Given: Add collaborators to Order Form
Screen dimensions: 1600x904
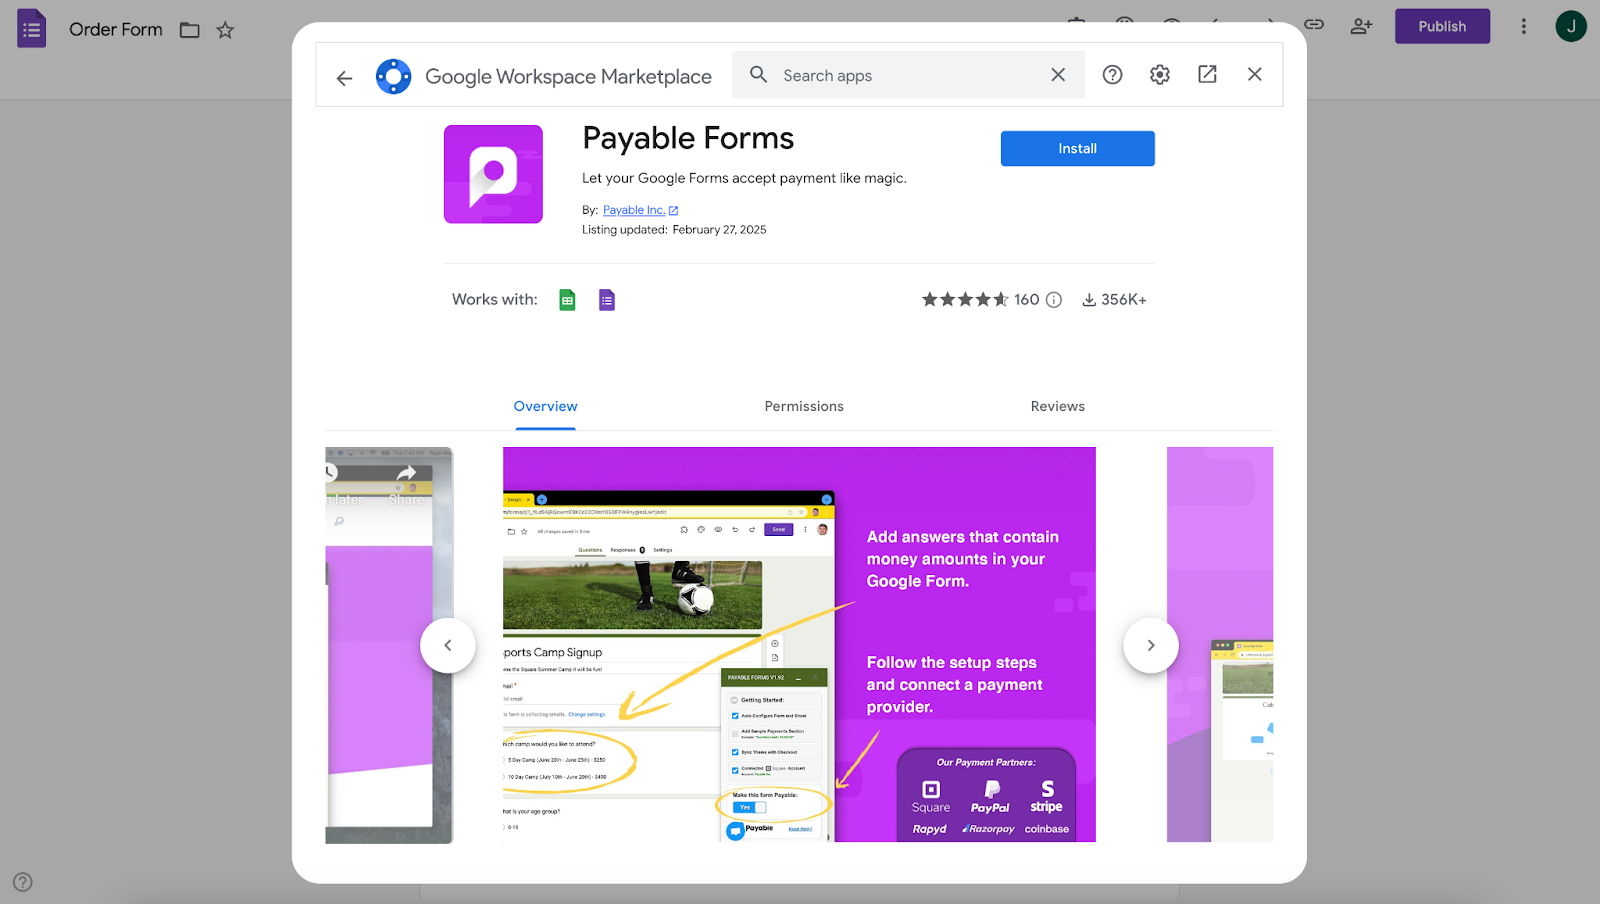Looking at the screenshot, I should click(x=1361, y=26).
